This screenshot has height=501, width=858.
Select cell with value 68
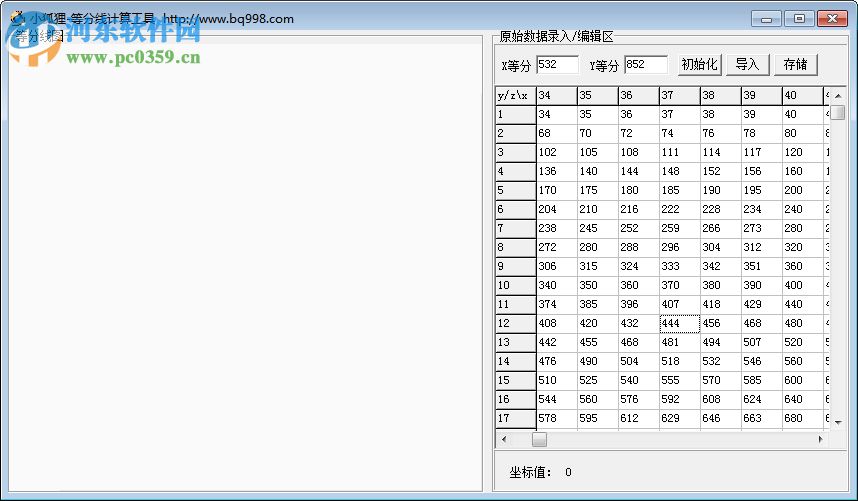coord(556,133)
